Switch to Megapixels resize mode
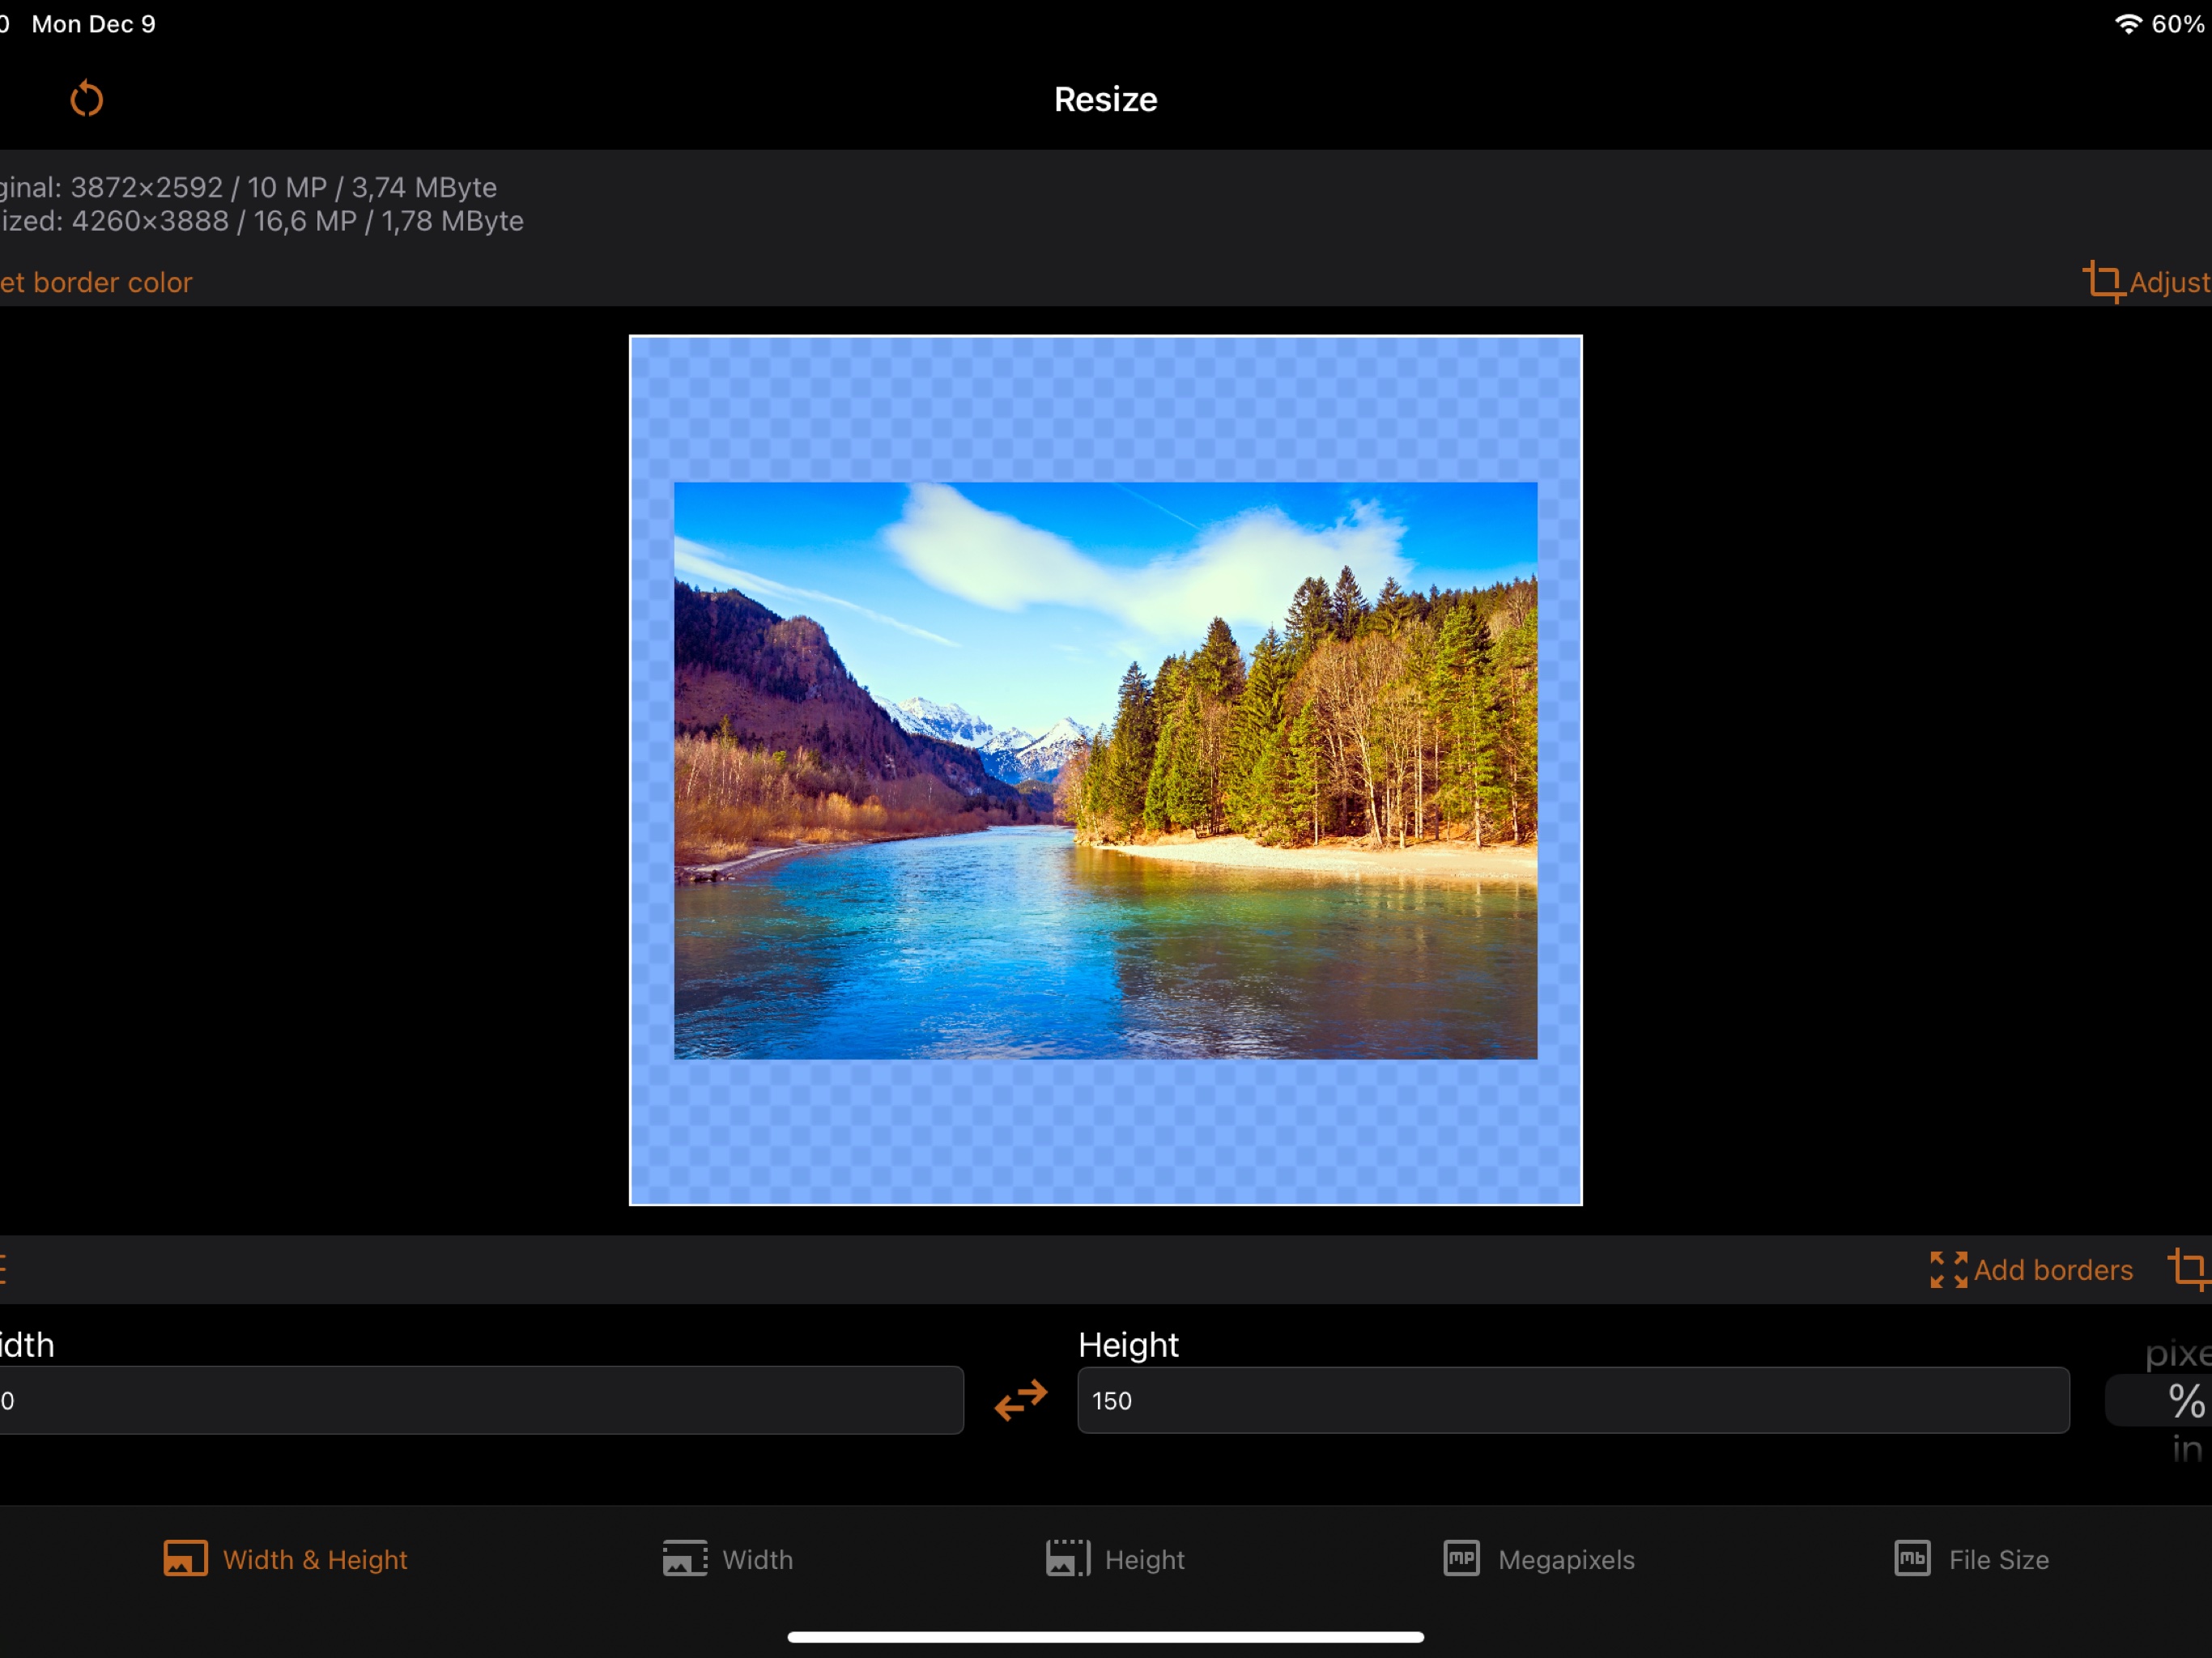 tap(1537, 1558)
